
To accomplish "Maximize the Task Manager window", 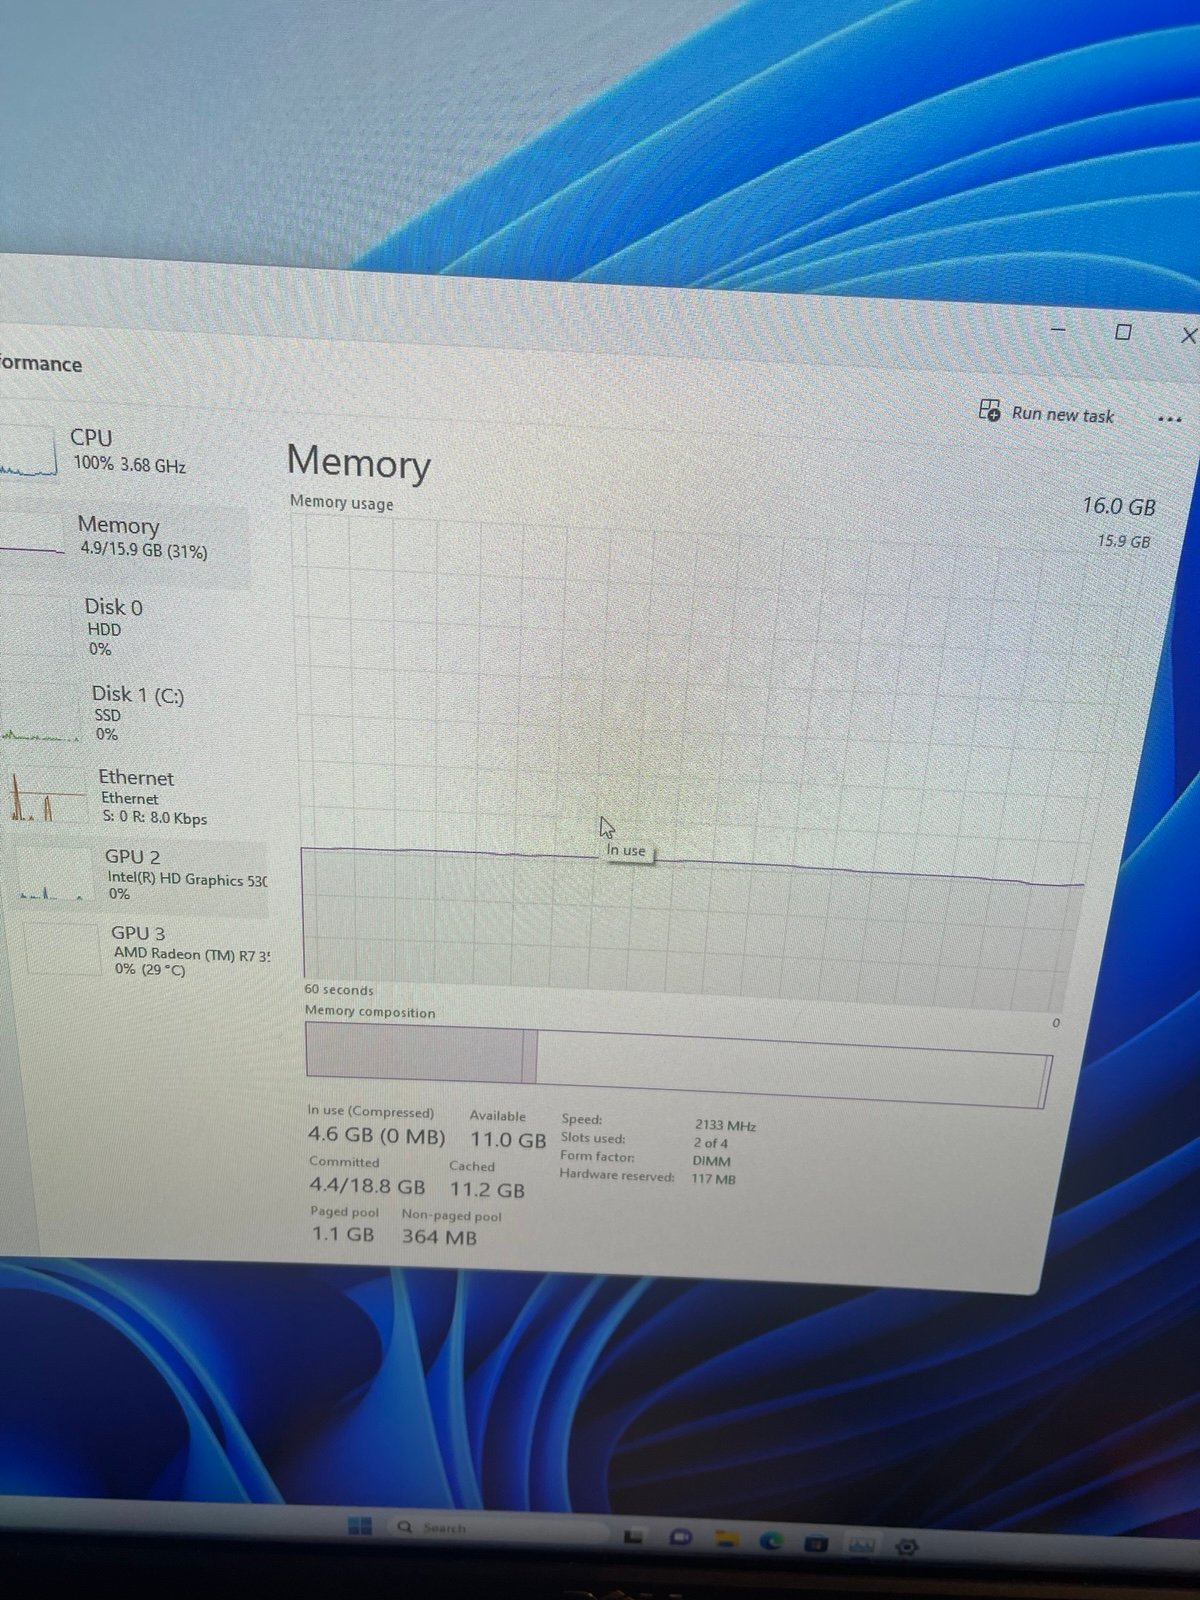I will [x=1123, y=332].
